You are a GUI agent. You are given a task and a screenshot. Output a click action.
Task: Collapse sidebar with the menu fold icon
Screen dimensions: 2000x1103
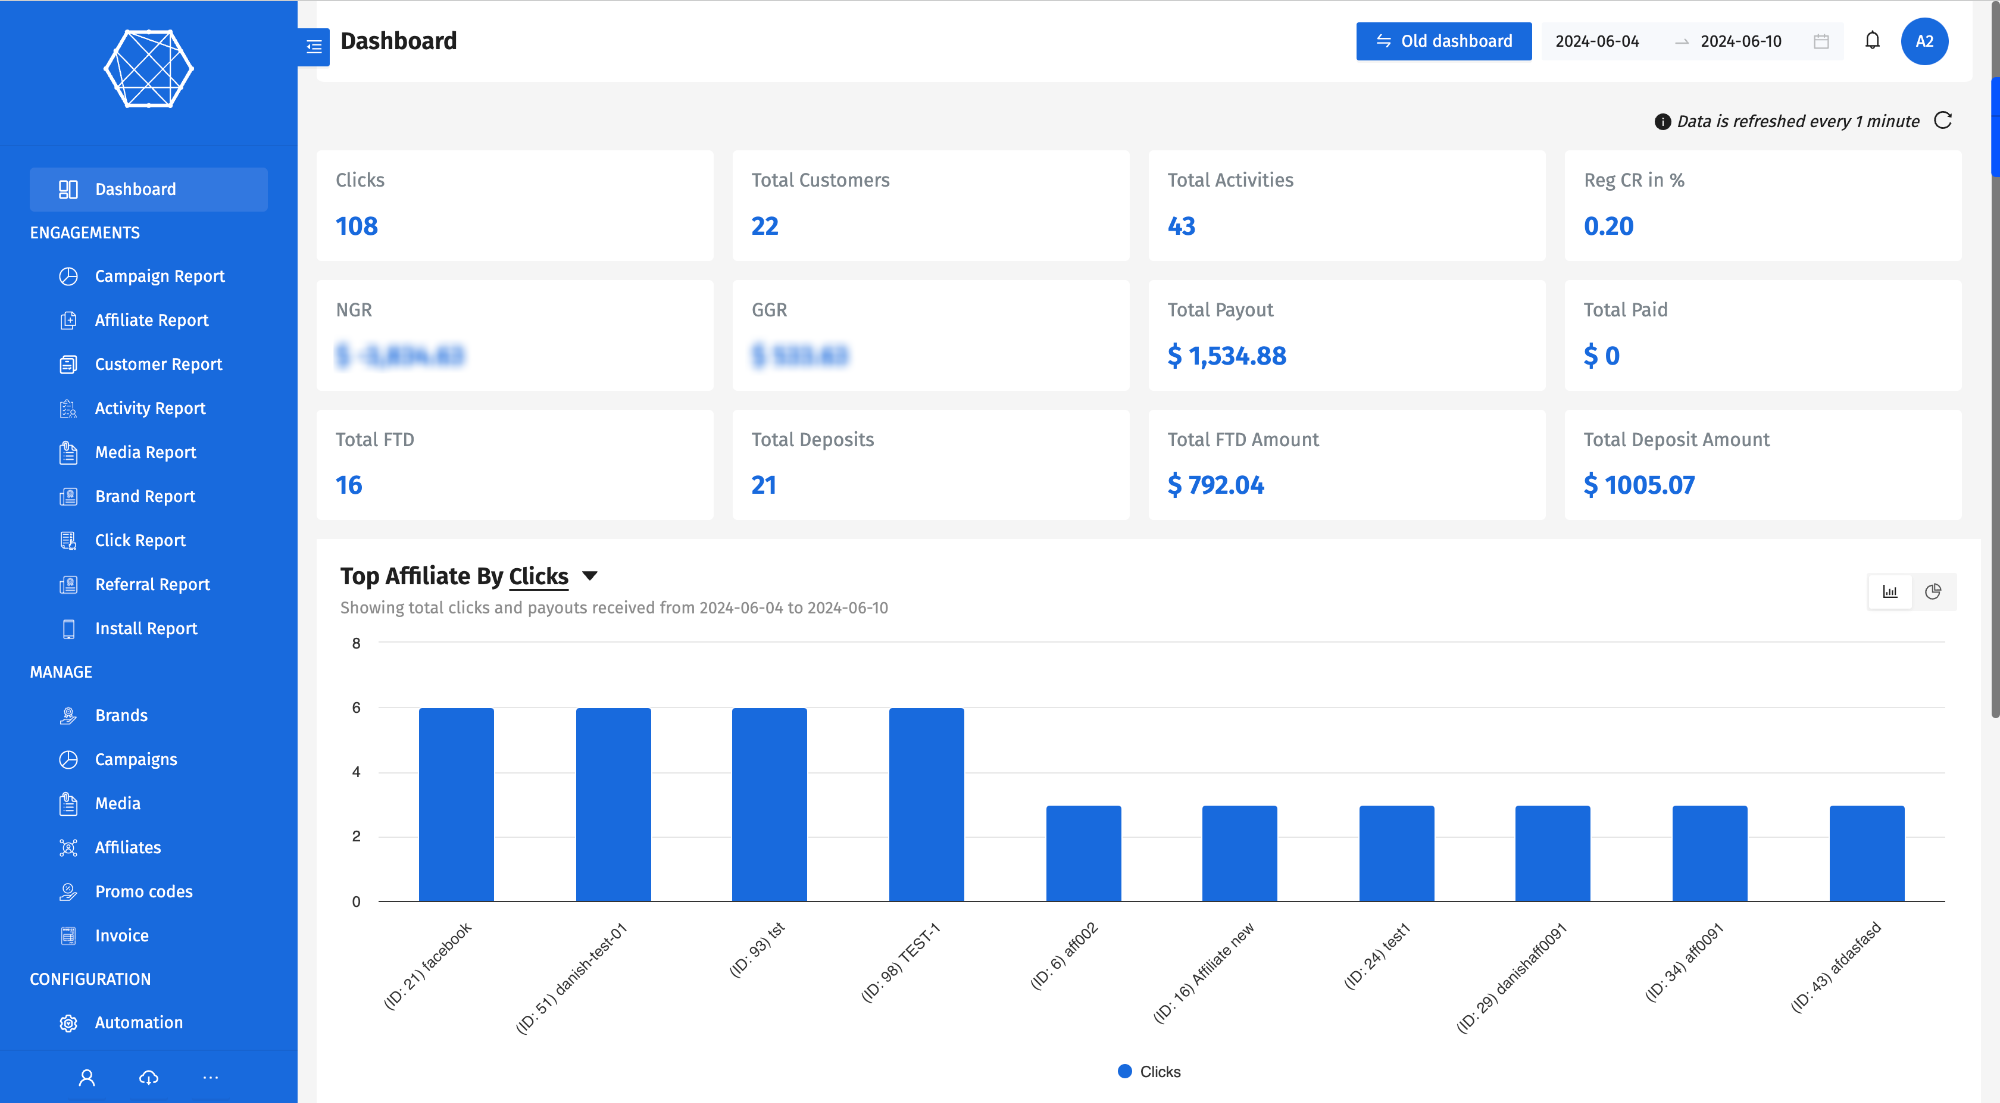click(314, 47)
